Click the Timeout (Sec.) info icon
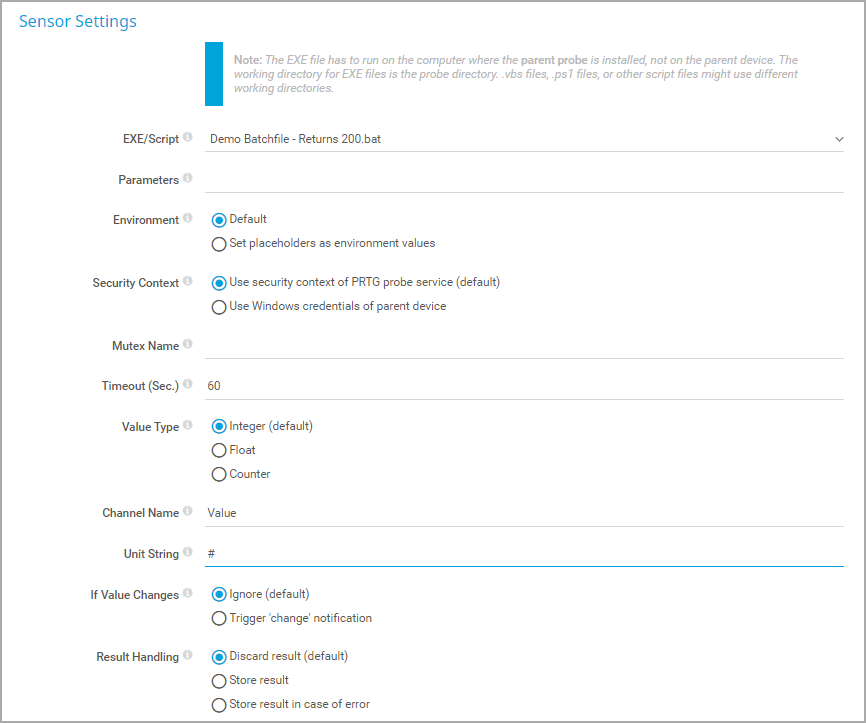866x723 pixels. [188, 383]
